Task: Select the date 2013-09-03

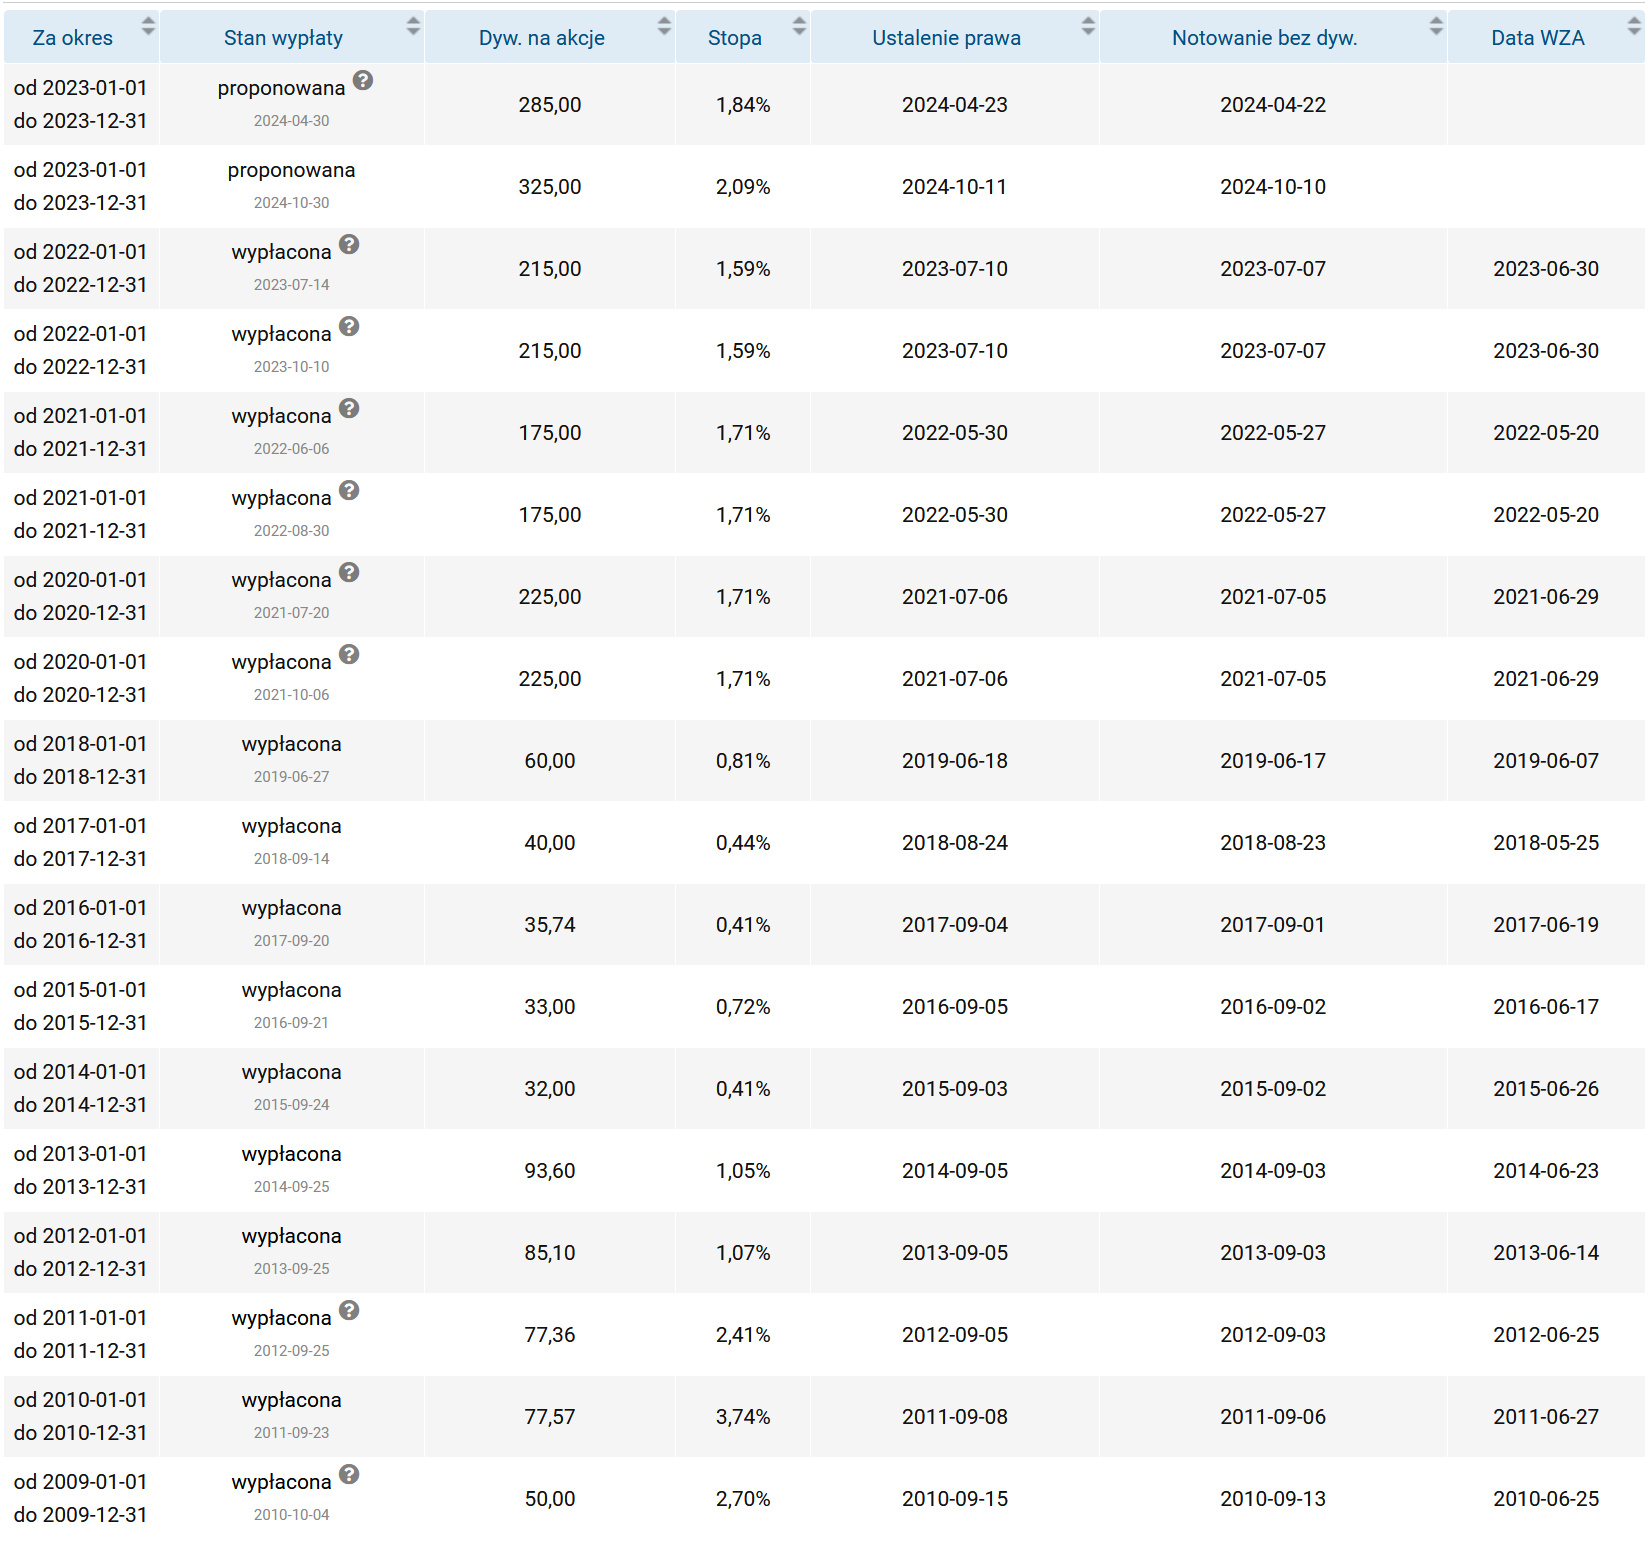Action: pos(1273,1253)
